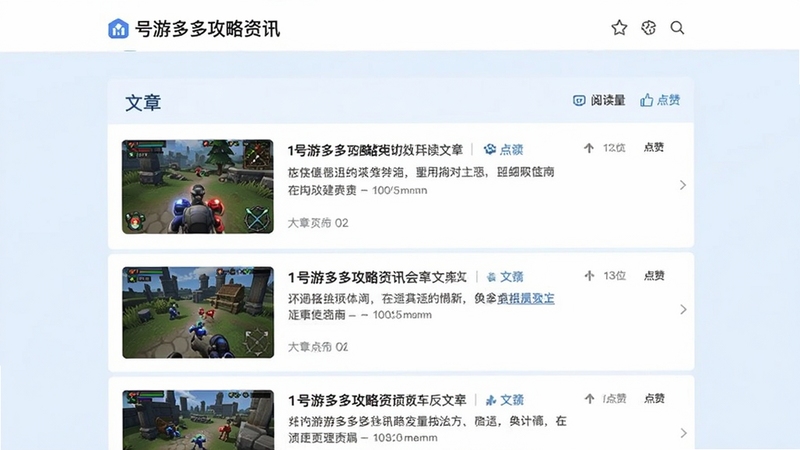Select the first article's gray footer line

click(318, 223)
